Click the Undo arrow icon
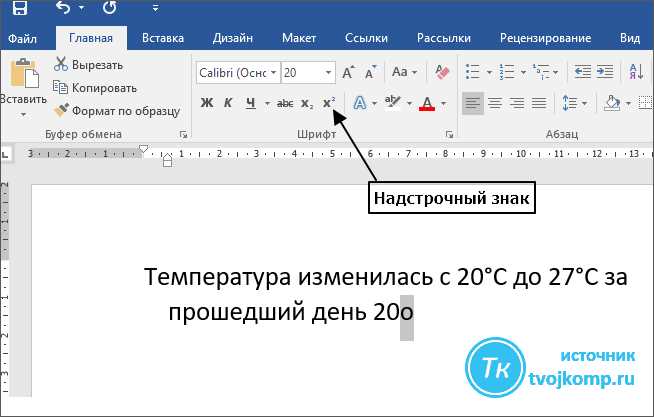 click(x=64, y=9)
